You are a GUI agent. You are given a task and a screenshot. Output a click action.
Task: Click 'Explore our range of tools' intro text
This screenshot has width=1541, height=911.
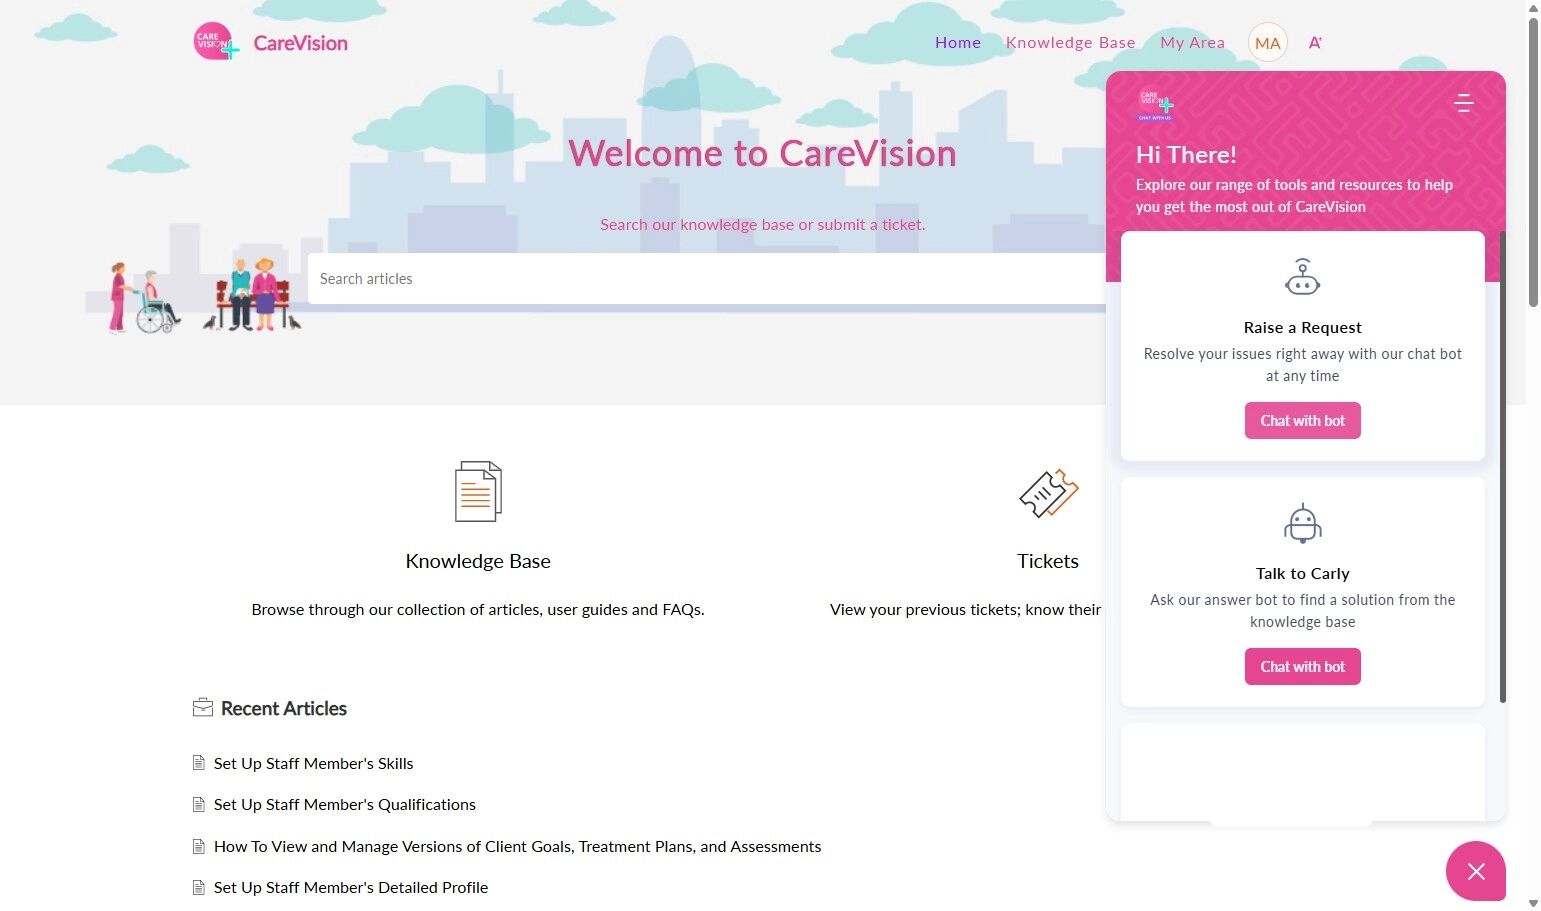(x=1294, y=196)
